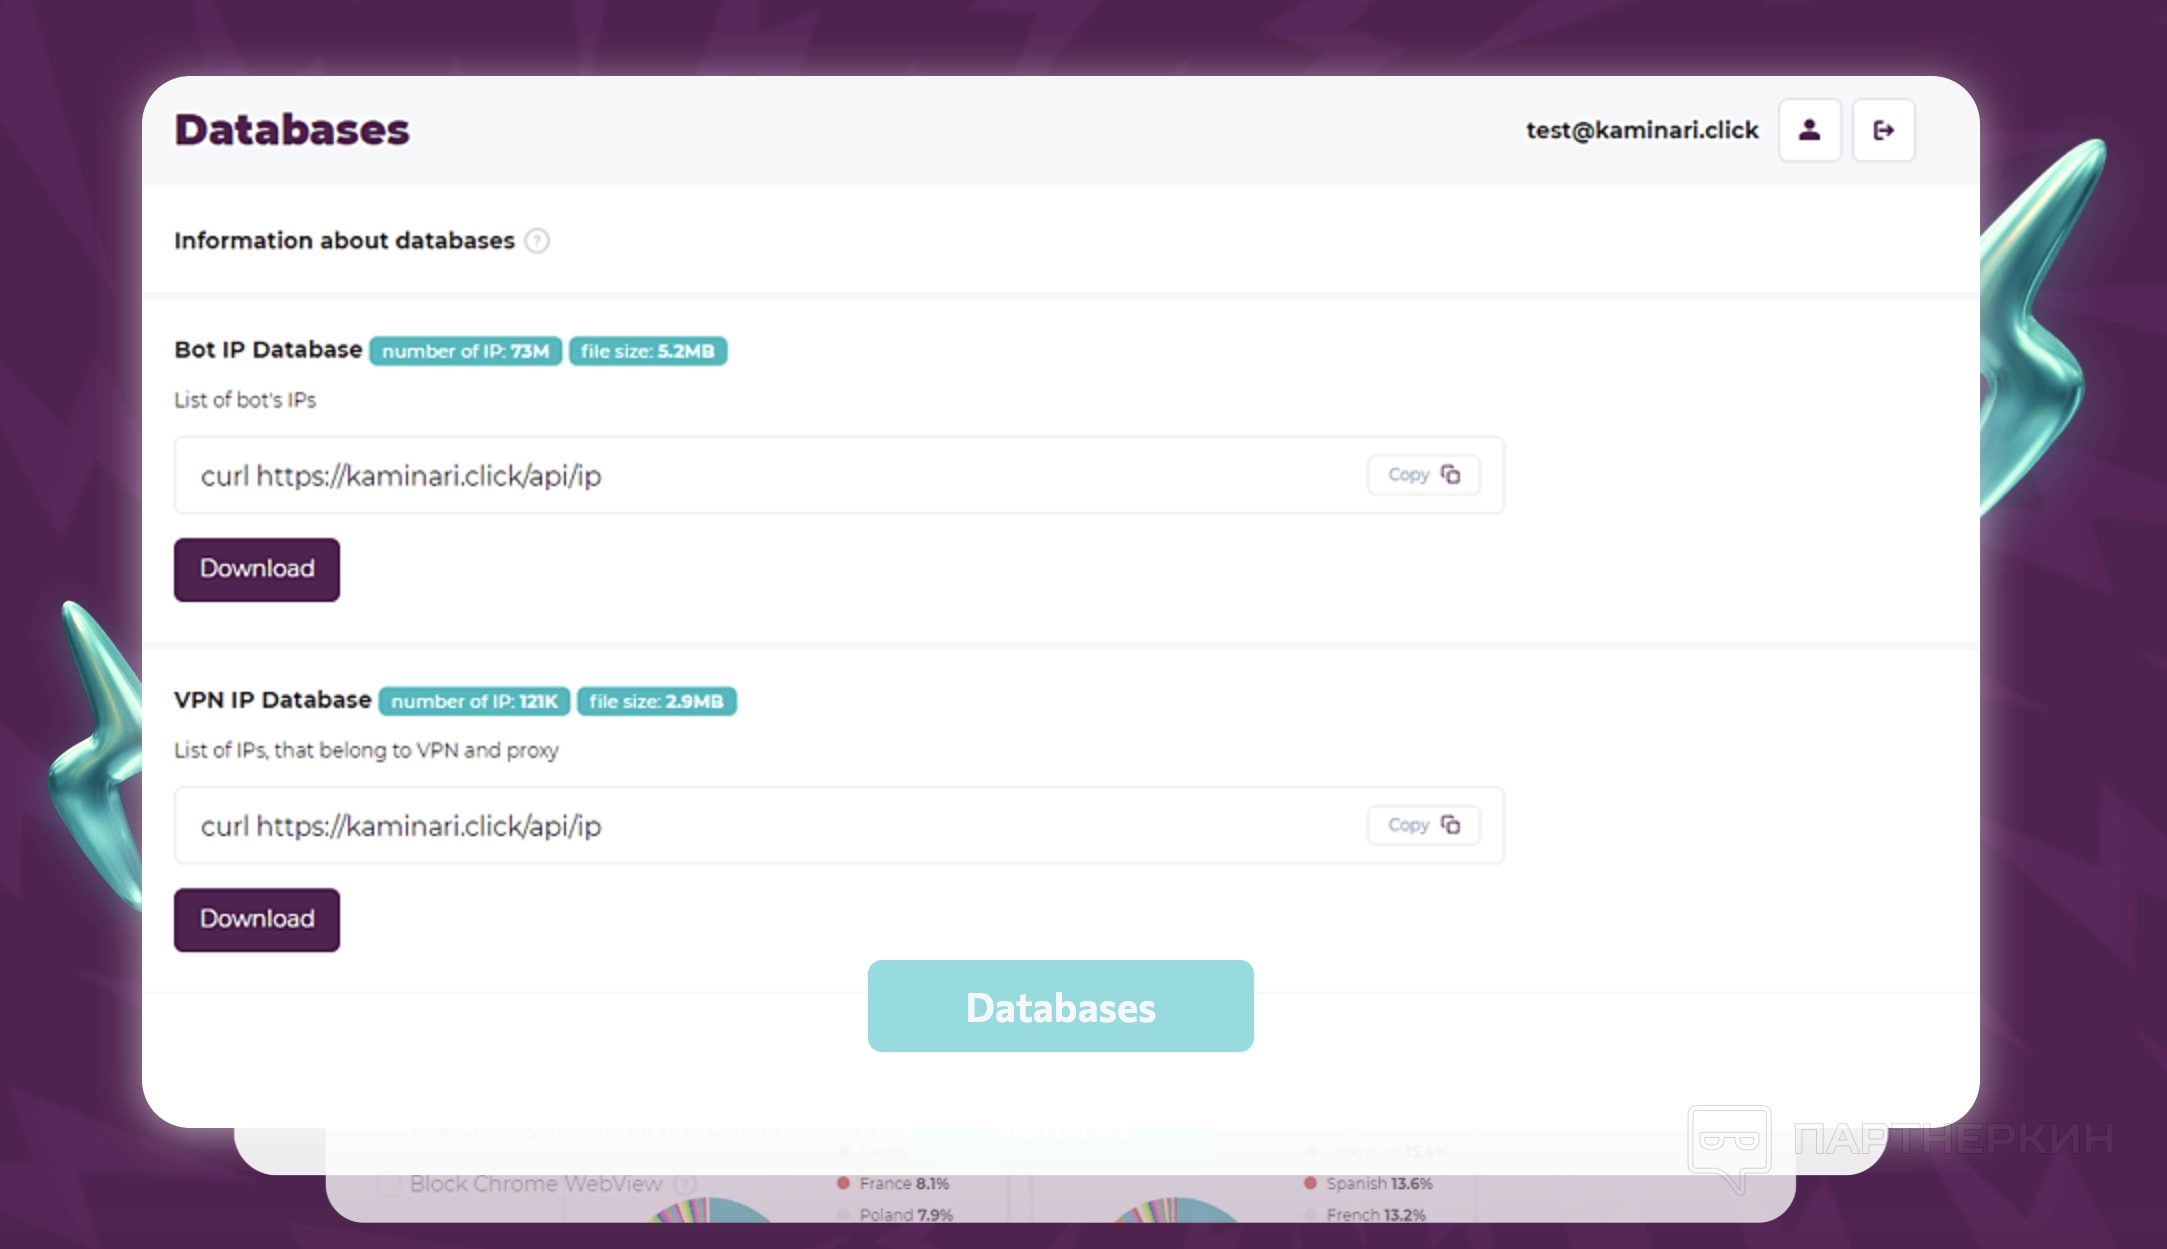Click the Databases page heading
The height and width of the screenshot is (1249, 2167).
pyautogui.click(x=292, y=130)
